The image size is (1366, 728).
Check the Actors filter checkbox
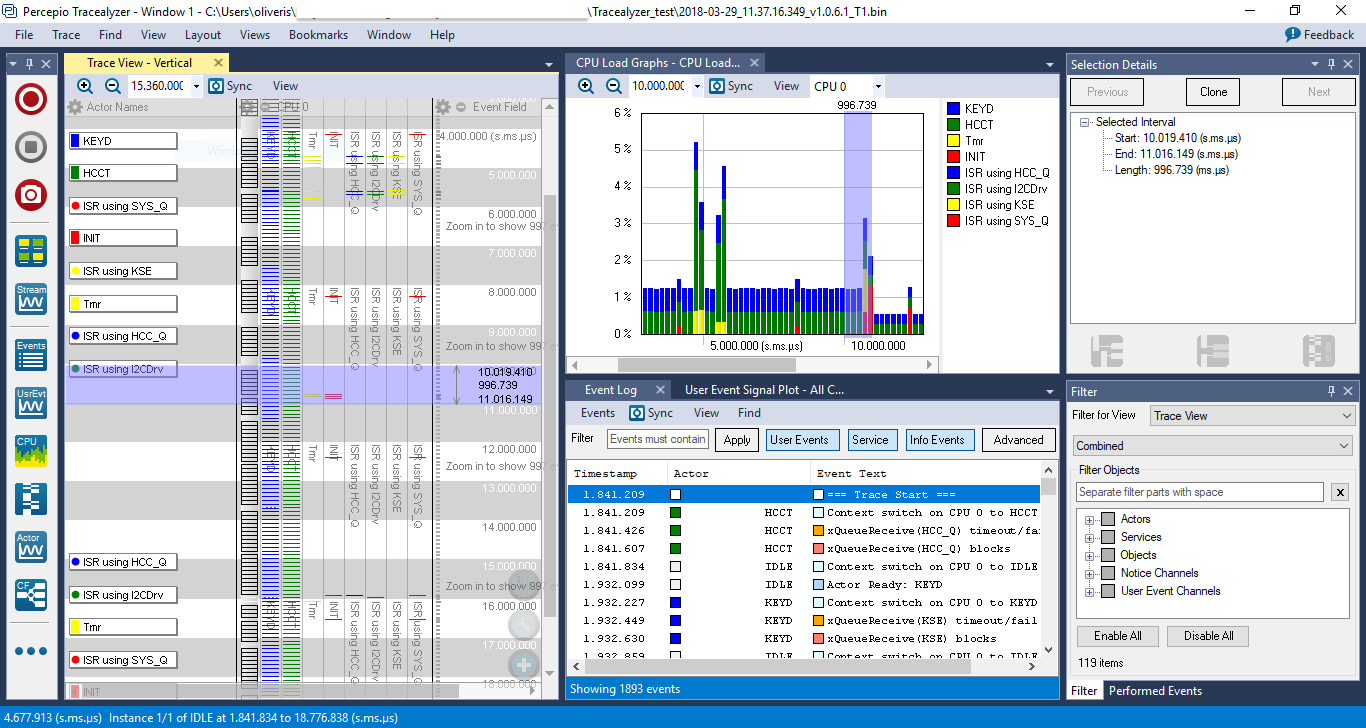pyautogui.click(x=1107, y=519)
